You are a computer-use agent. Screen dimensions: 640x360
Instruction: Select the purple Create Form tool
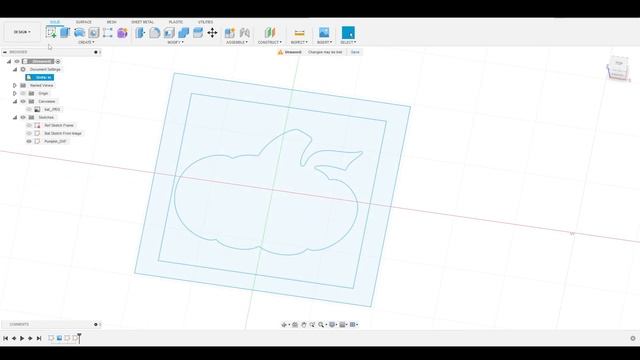122,33
